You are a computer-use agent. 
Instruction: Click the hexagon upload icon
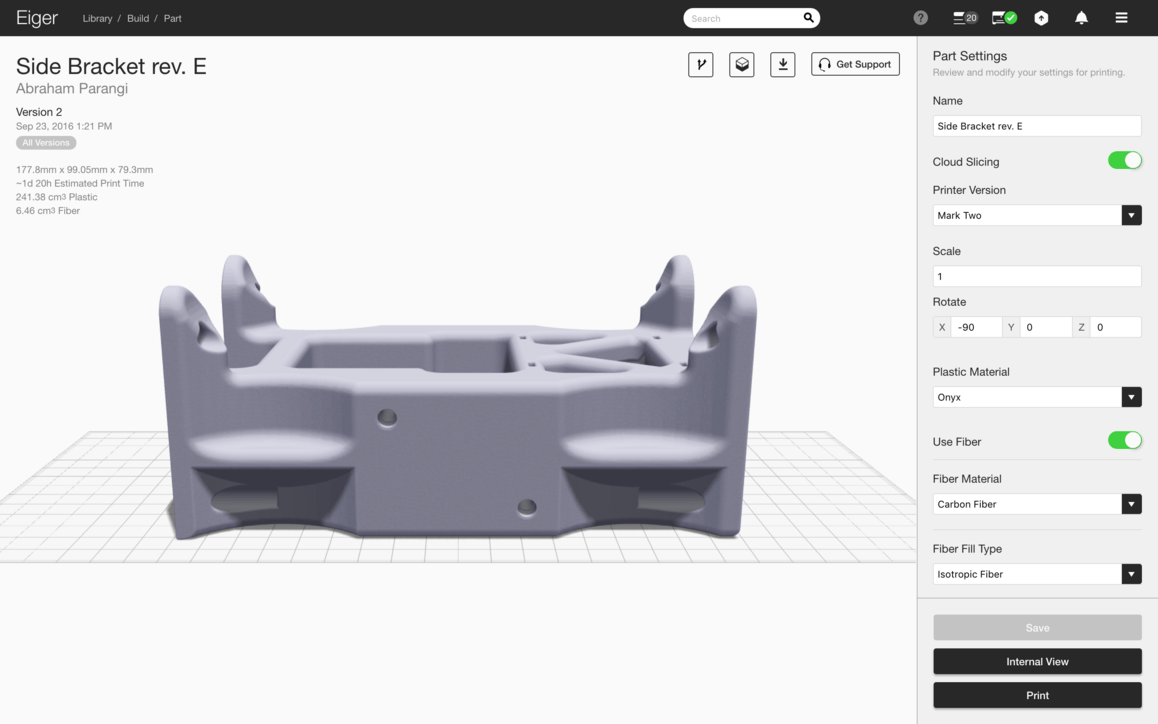[x=1041, y=18]
